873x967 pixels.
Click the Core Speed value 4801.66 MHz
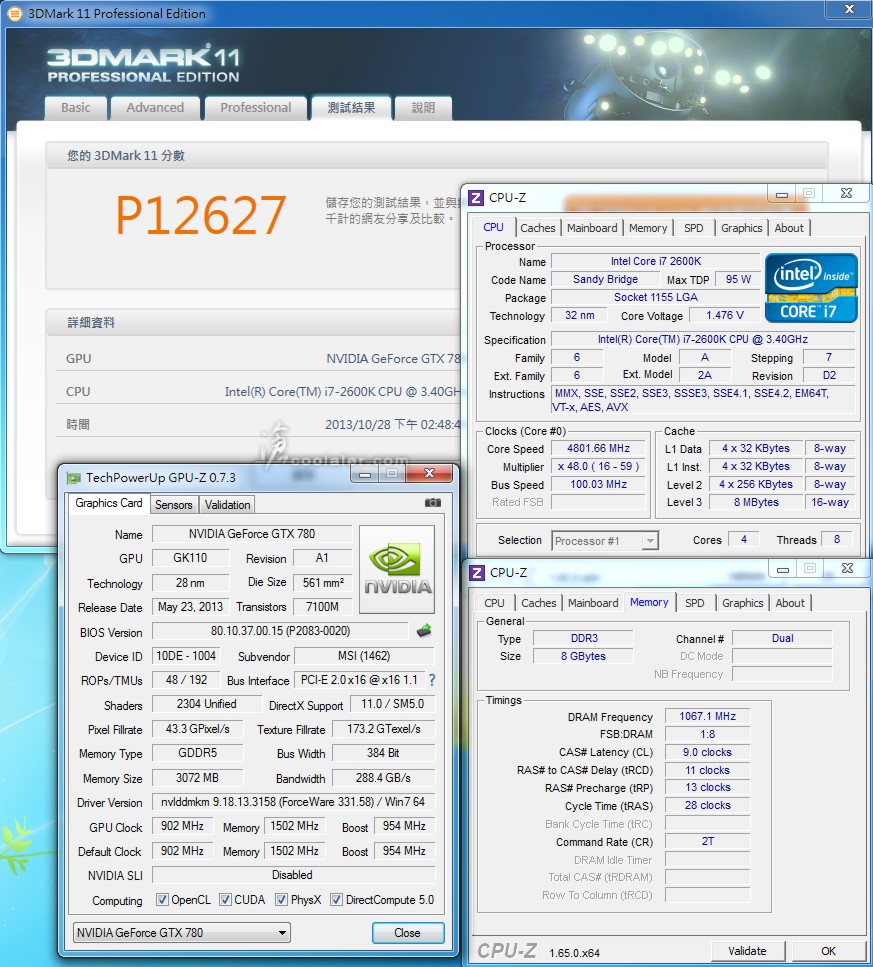598,448
